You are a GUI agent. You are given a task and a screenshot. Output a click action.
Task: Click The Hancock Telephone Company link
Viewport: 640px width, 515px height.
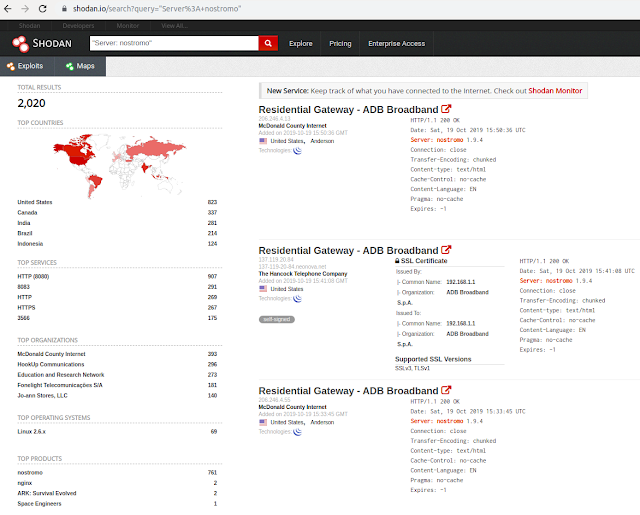pyautogui.click(x=303, y=274)
